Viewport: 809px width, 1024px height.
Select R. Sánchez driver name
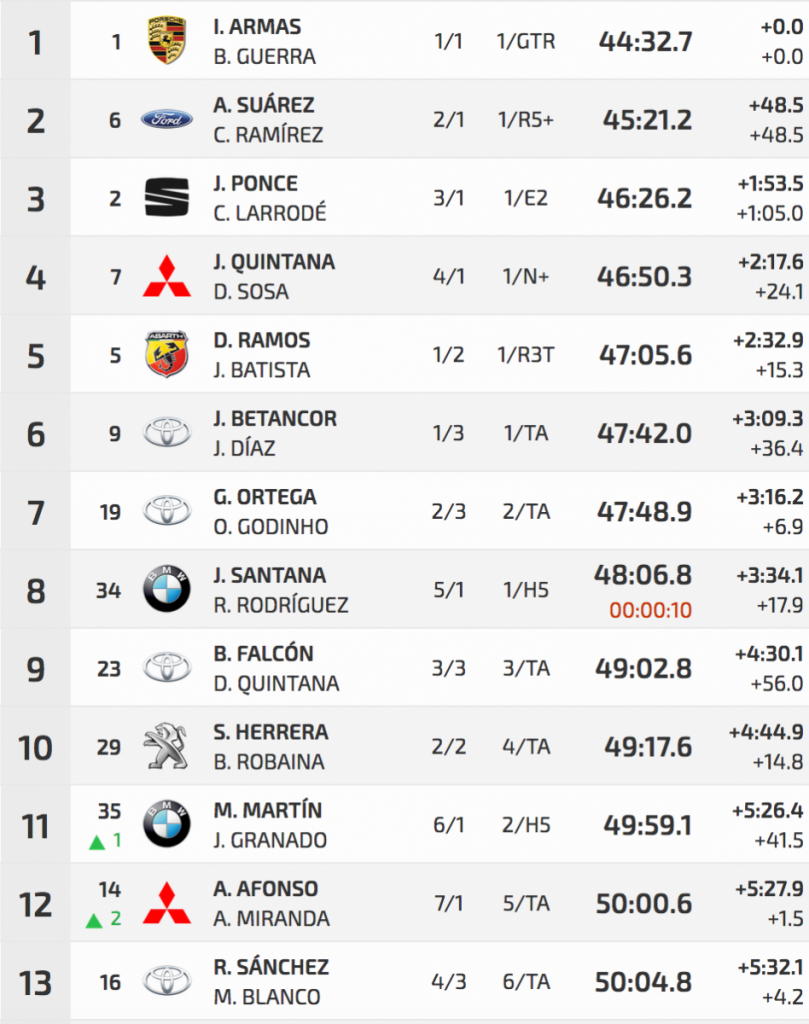coord(271,967)
